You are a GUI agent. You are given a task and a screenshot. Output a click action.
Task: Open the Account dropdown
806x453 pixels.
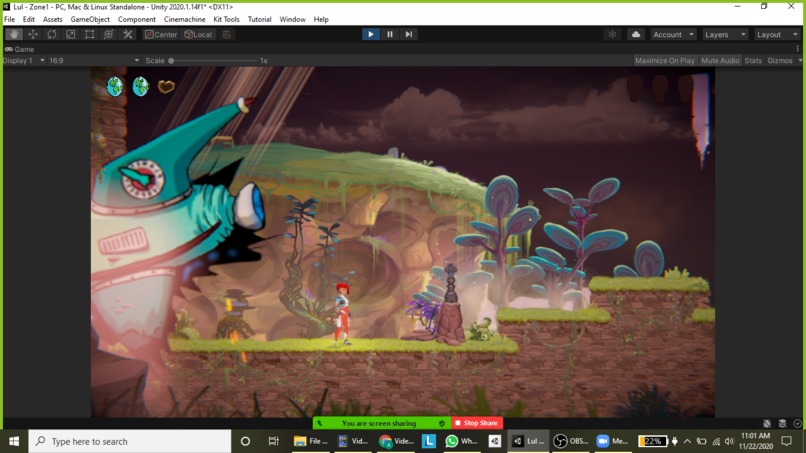pyautogui.click(x=673, y=34)
